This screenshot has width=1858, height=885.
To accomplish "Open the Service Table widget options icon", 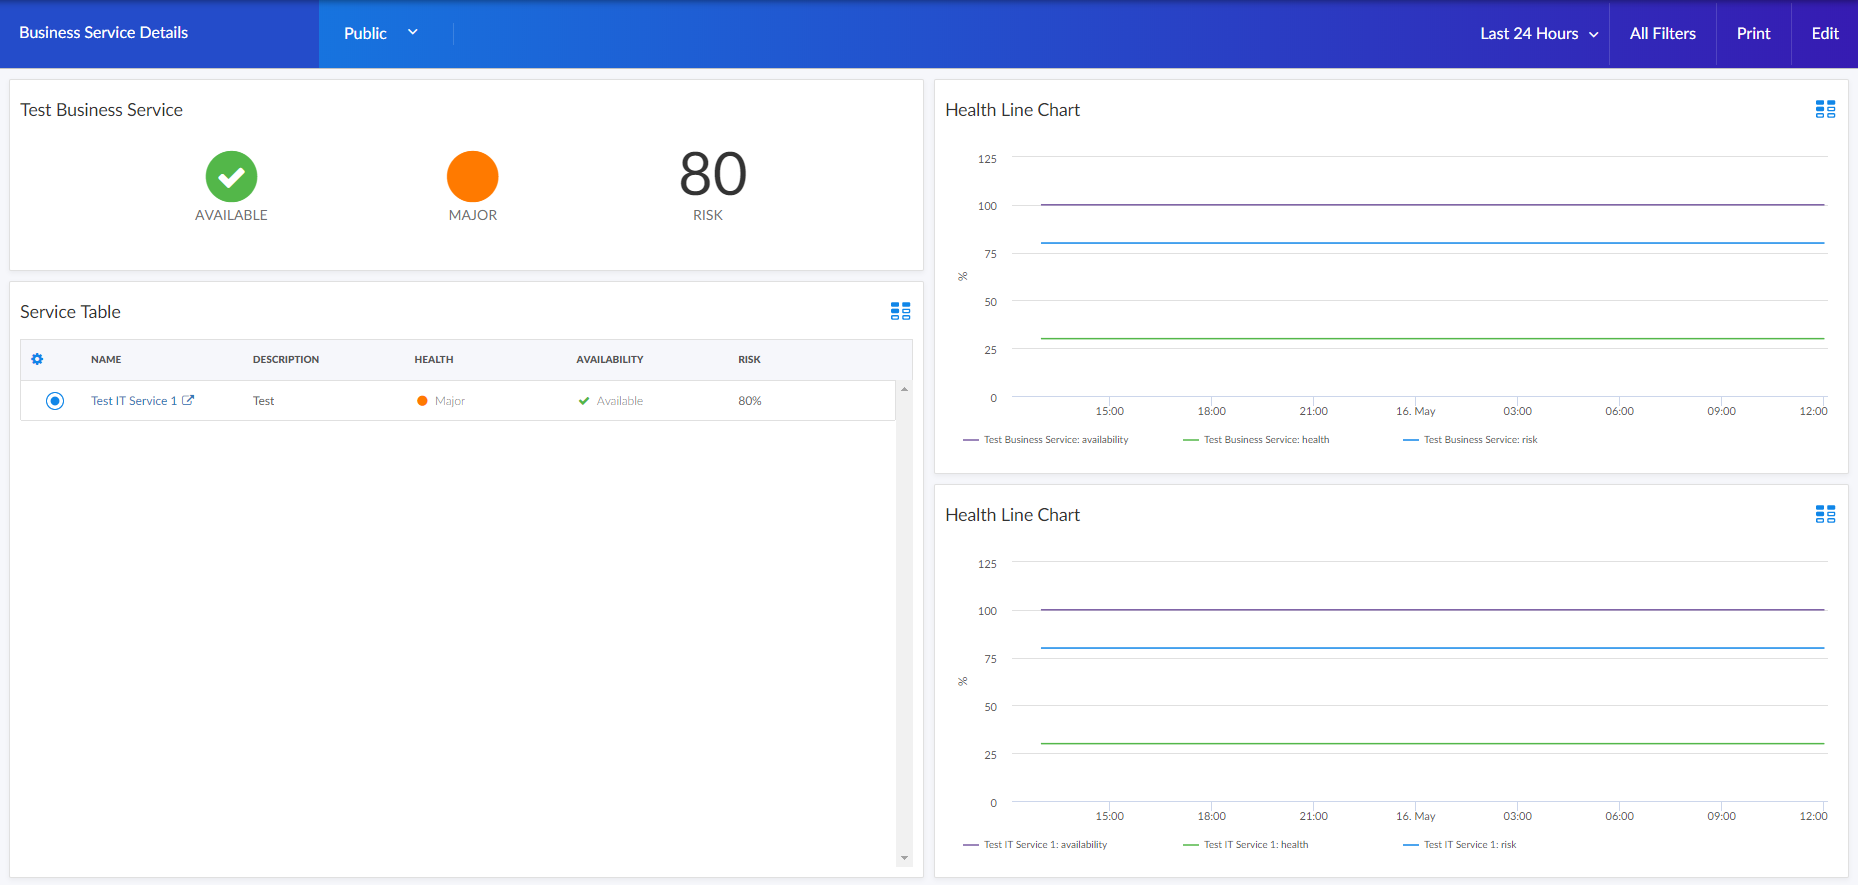I will point(900,311).
